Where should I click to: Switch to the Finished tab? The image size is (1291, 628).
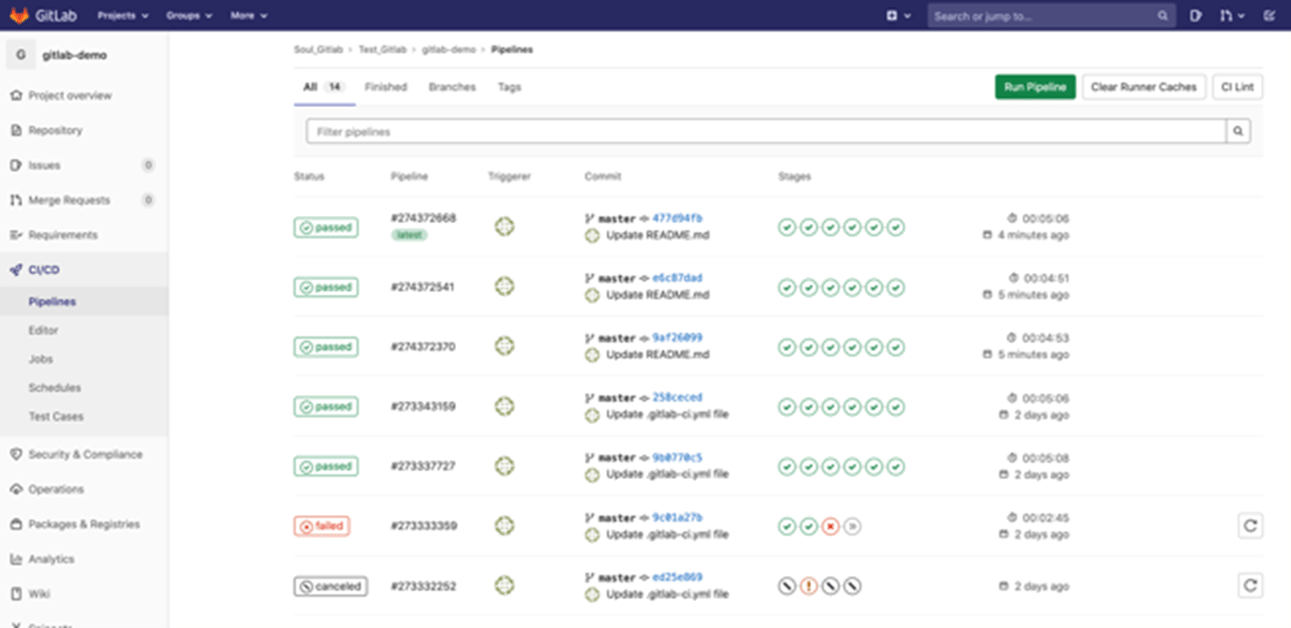coord(385,87)
